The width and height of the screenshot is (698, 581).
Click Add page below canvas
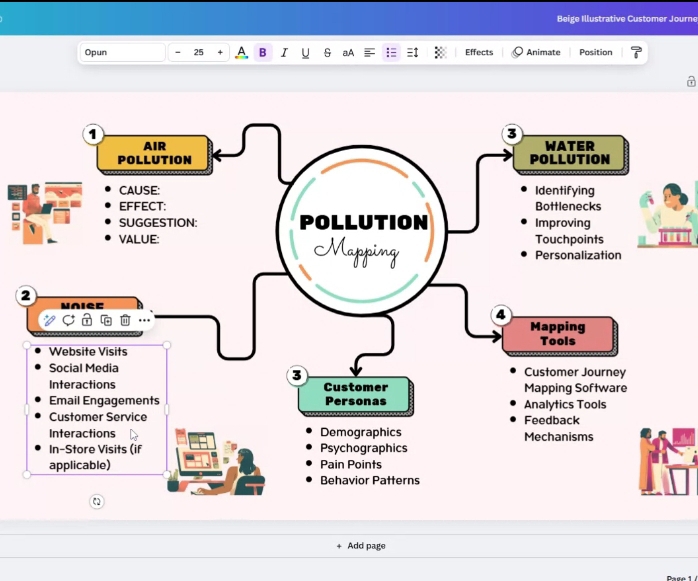pos(360,546)
